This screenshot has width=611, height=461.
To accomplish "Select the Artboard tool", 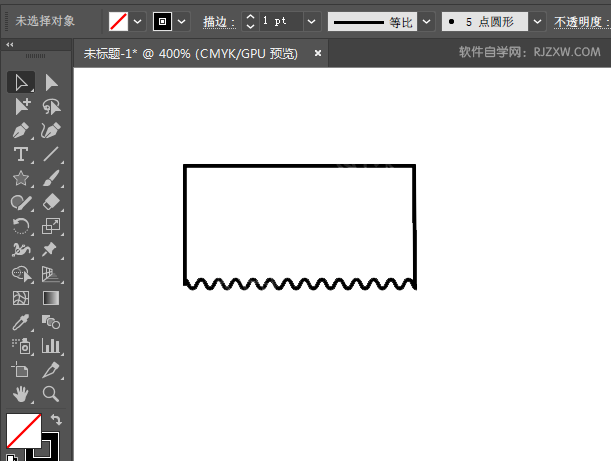I will click(21, 370).
